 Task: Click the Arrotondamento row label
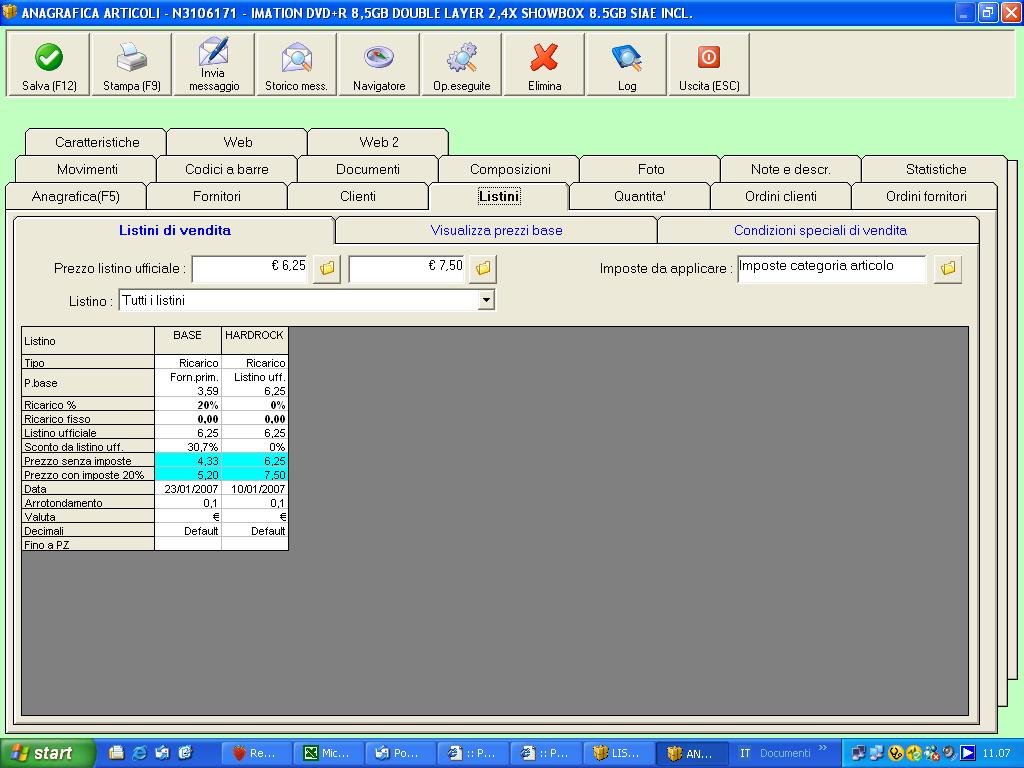click(88, 503)
